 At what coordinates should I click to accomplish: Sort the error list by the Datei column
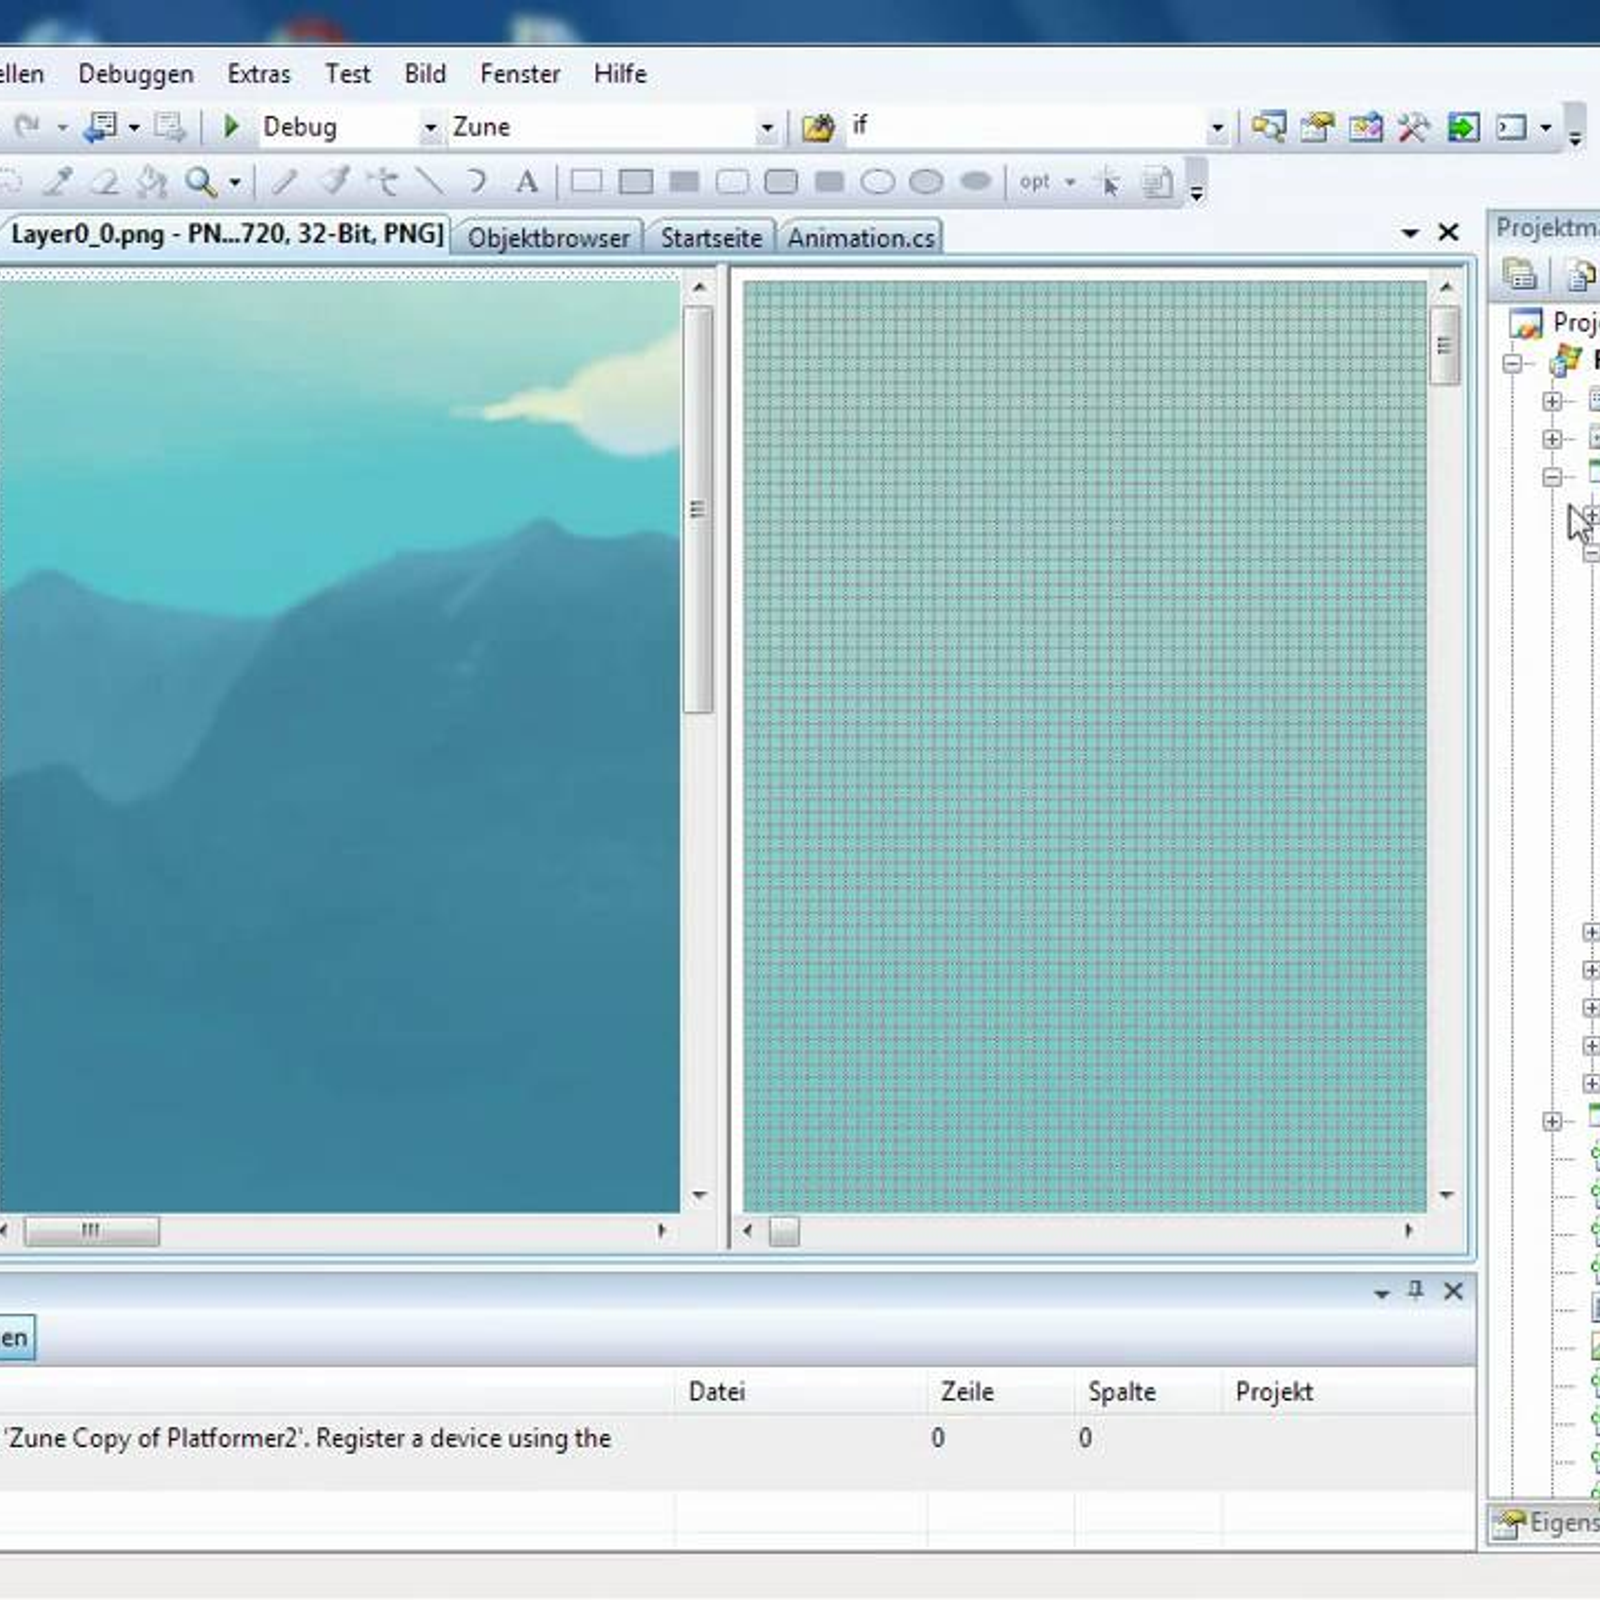(x=801, y=1391)
